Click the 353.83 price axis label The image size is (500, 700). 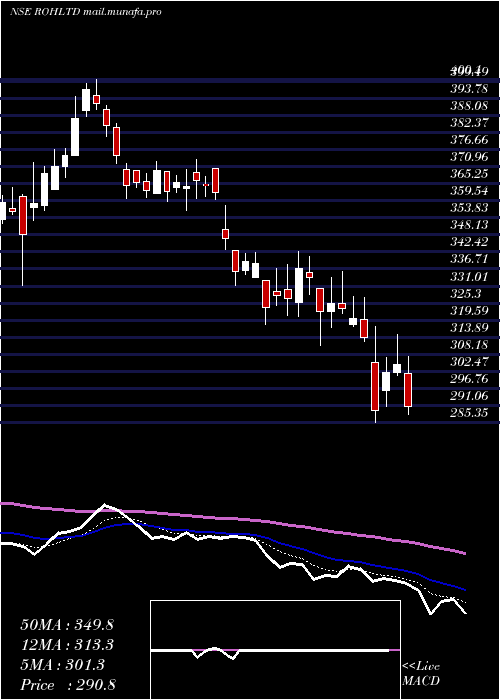coord(468,208)
